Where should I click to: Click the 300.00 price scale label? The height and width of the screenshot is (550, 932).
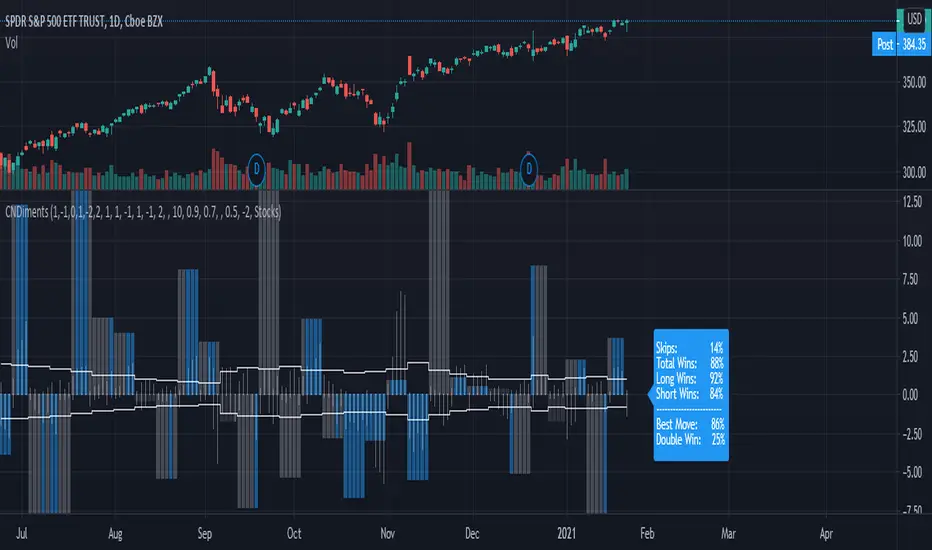click(x=914, y=172)
